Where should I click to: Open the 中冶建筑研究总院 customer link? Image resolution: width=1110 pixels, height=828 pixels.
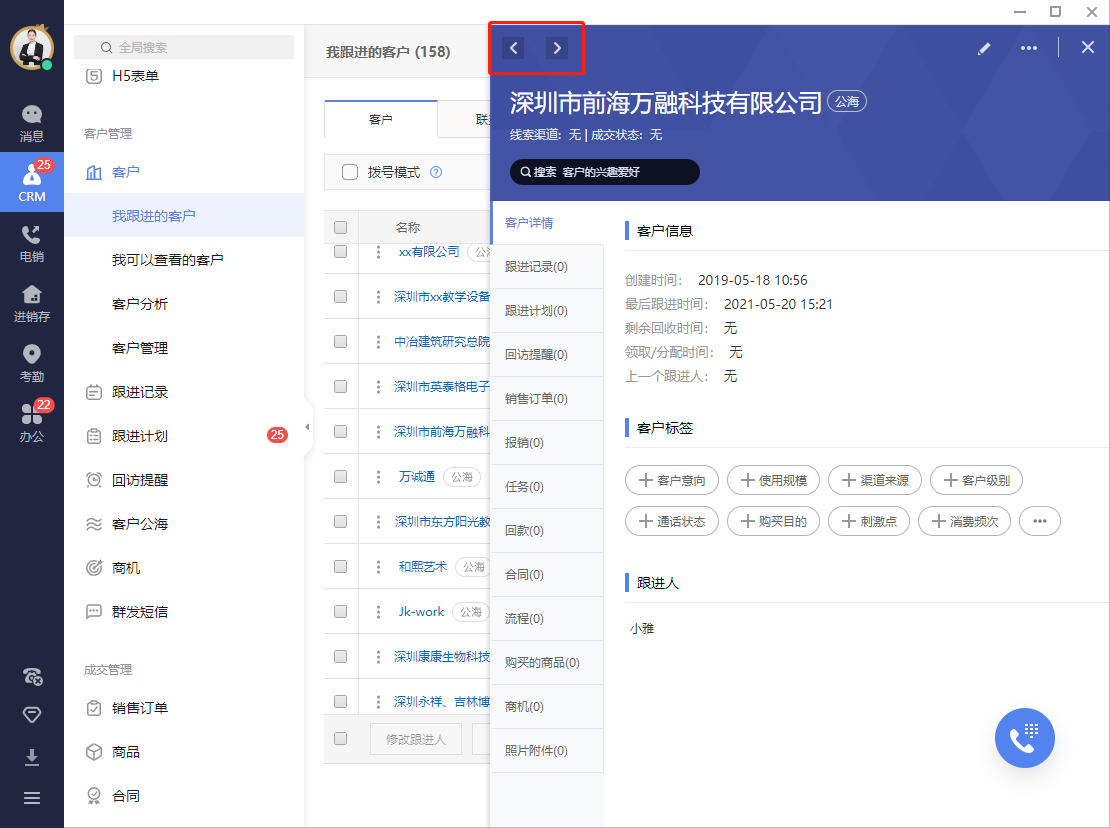(x=441, y=342)
